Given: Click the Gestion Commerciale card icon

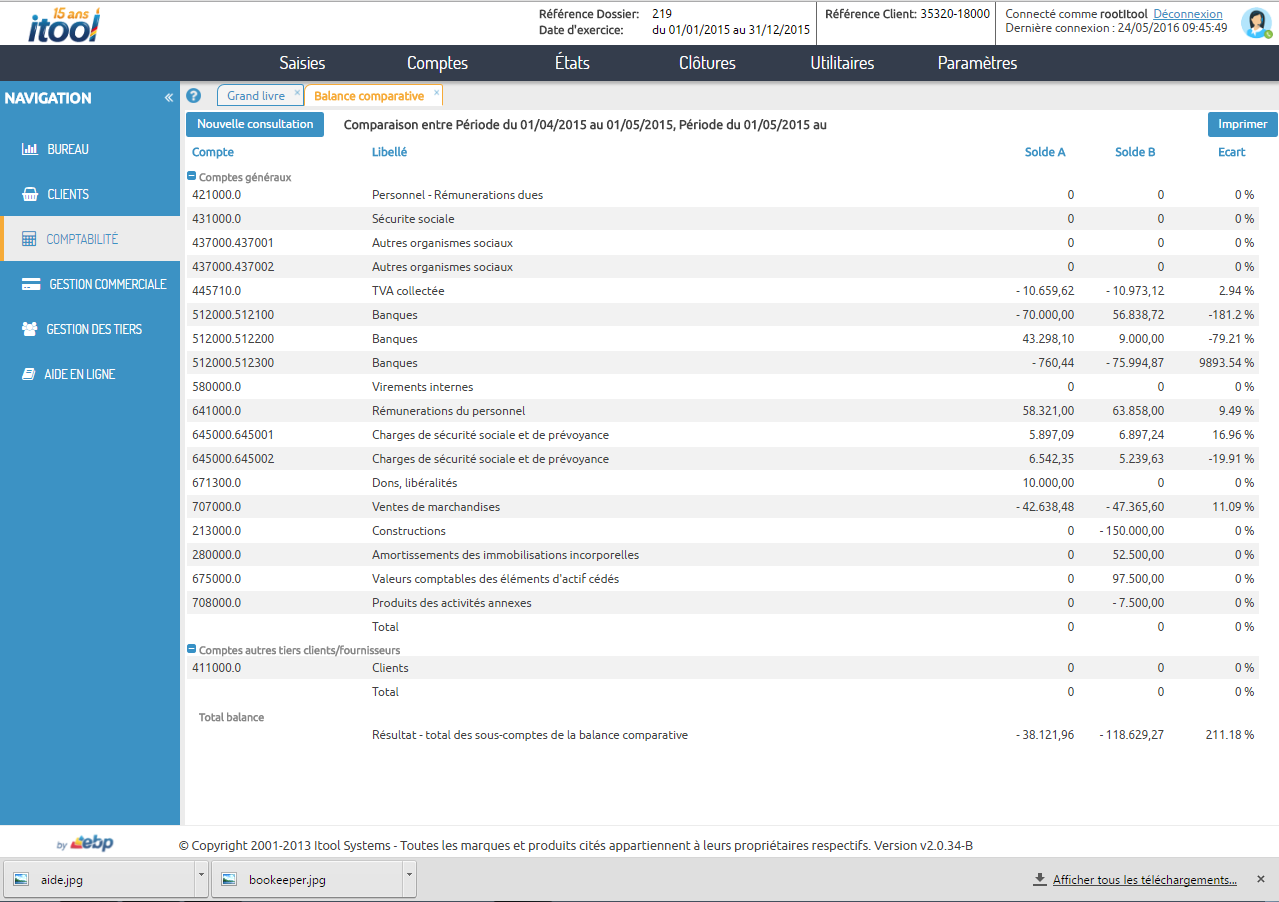Looking at the screenshot, I should 31,284.
